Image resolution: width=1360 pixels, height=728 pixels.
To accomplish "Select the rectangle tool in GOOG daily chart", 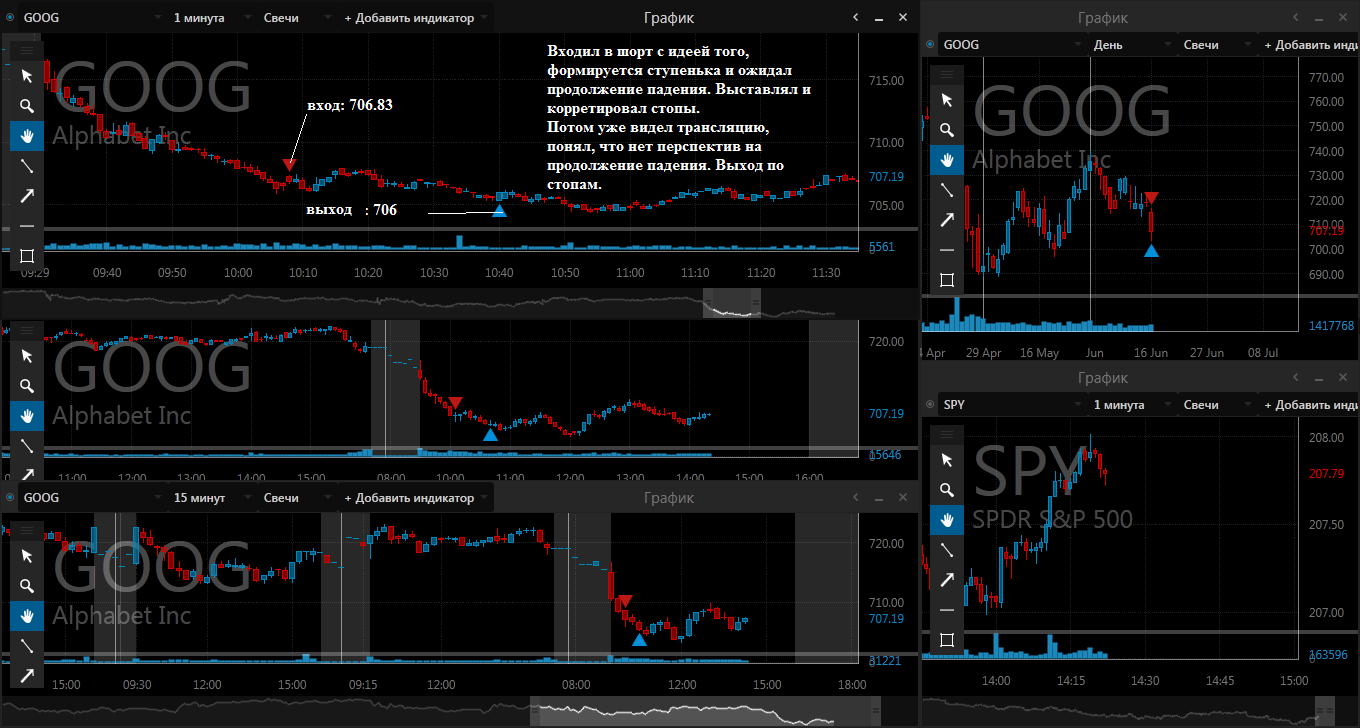I will point(947,280).
